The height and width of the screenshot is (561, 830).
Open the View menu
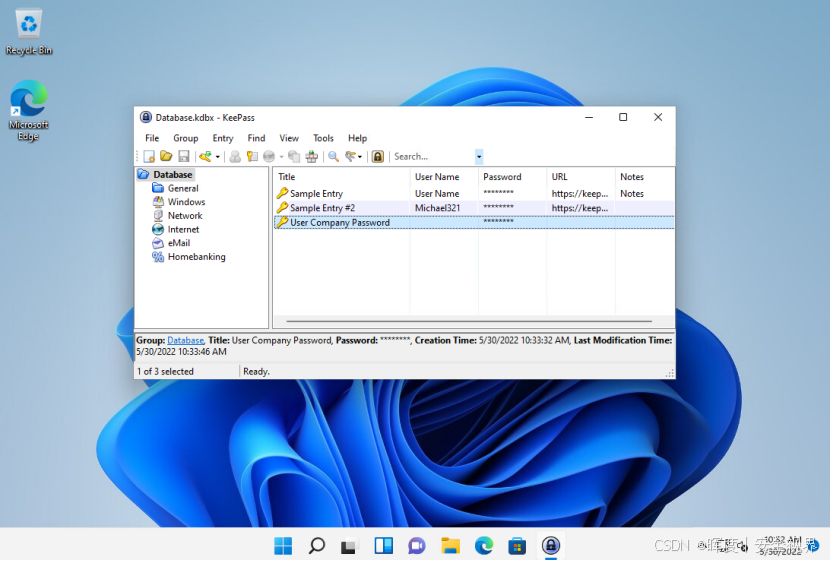[x=289, y=138]
